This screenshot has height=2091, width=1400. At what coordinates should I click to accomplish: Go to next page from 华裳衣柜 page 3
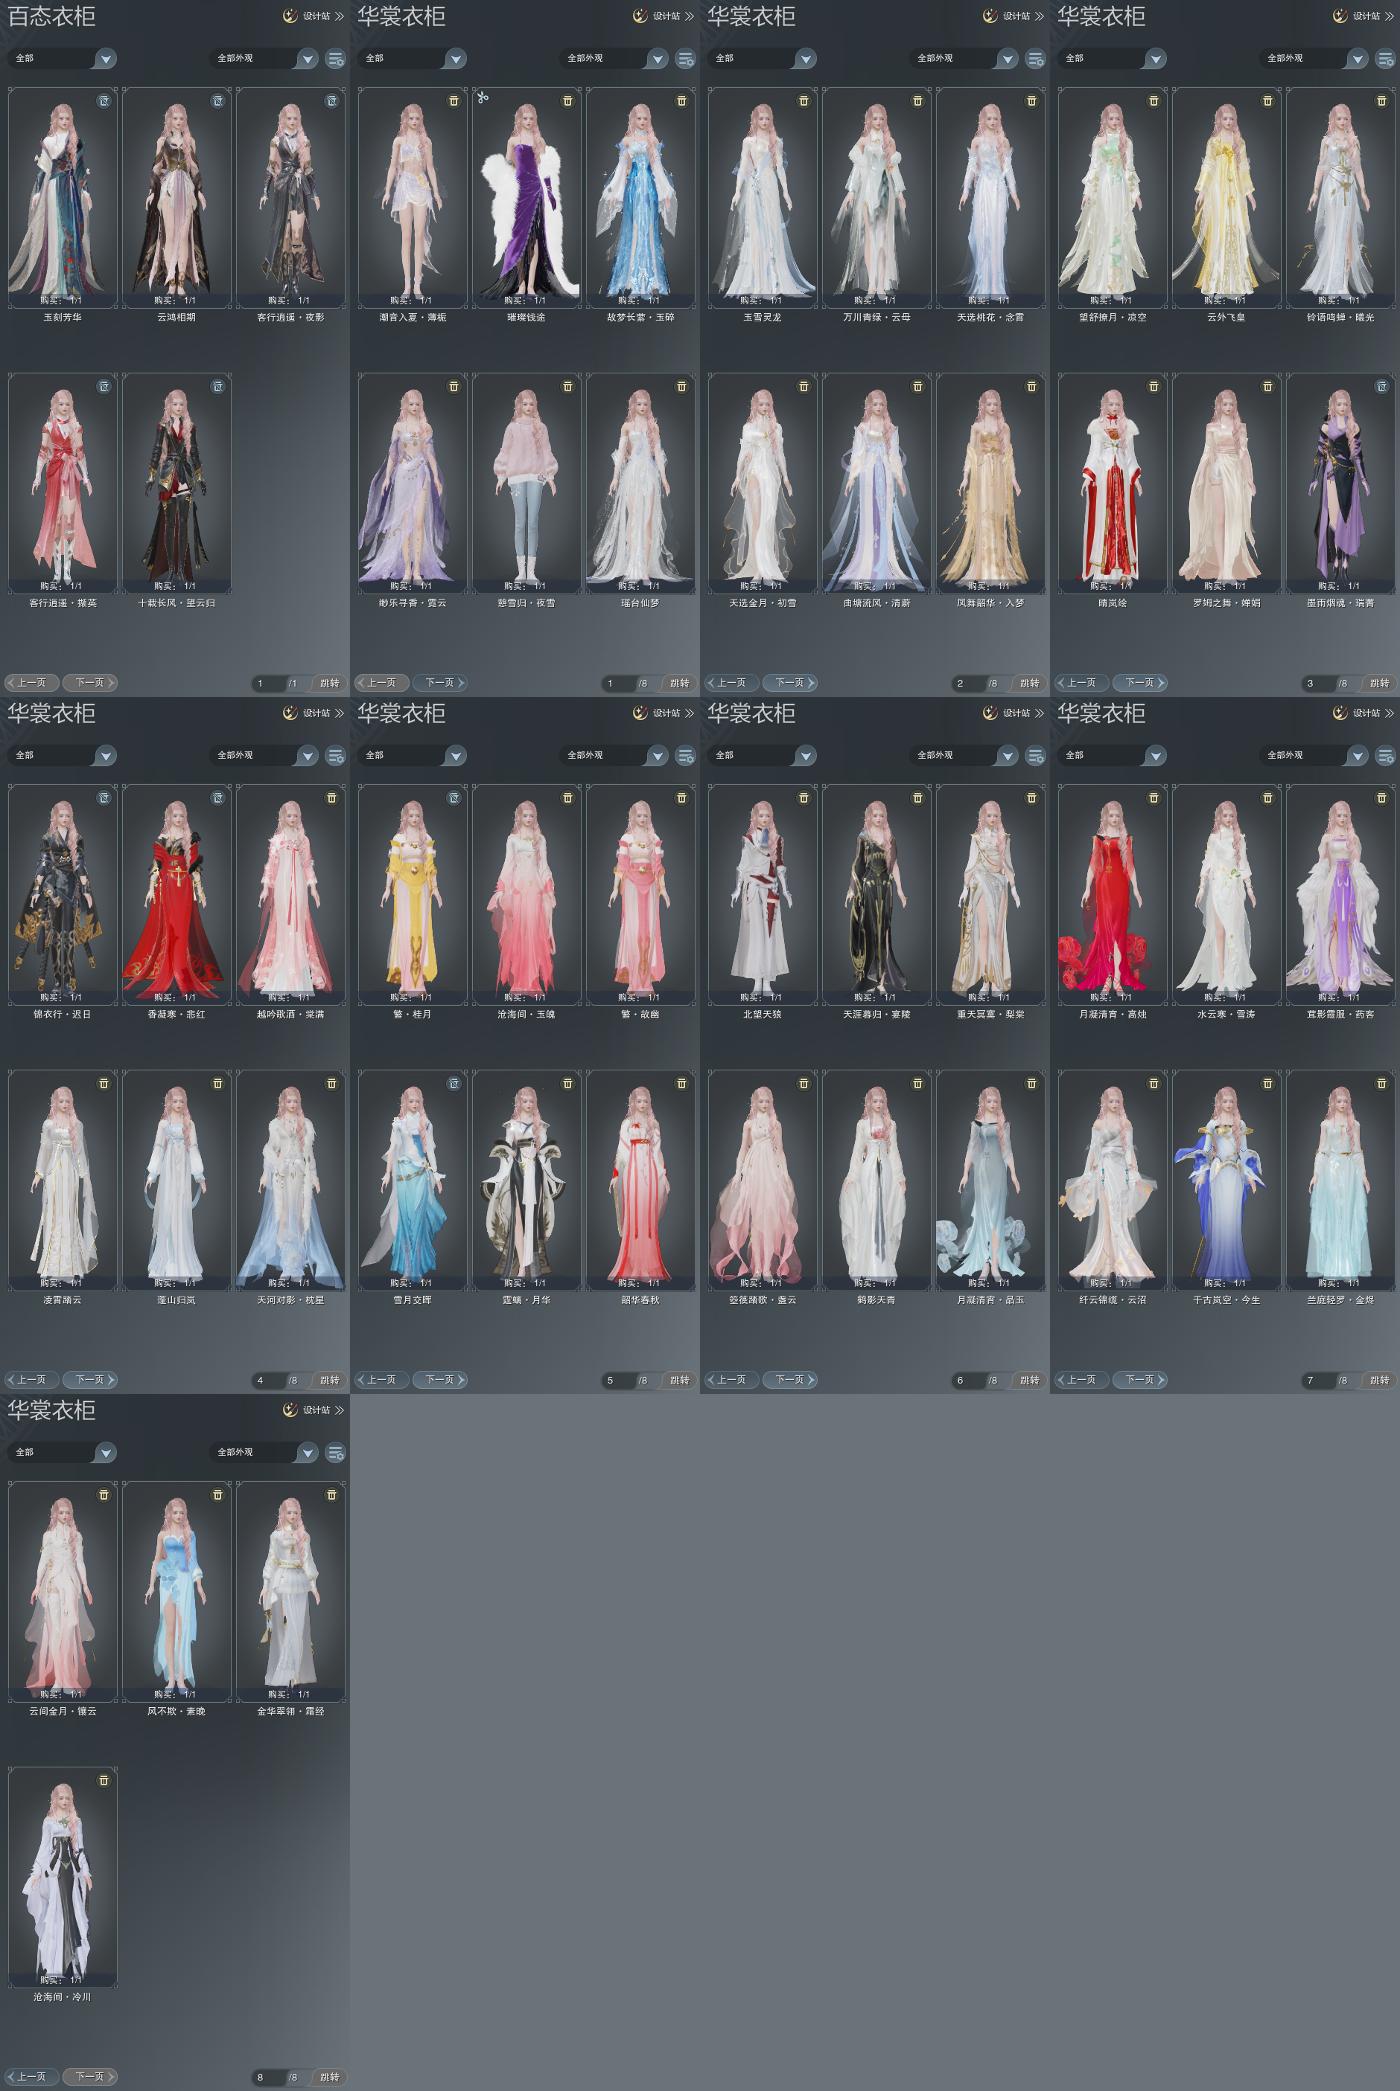pyautogui.click(x=1140, y=683)
